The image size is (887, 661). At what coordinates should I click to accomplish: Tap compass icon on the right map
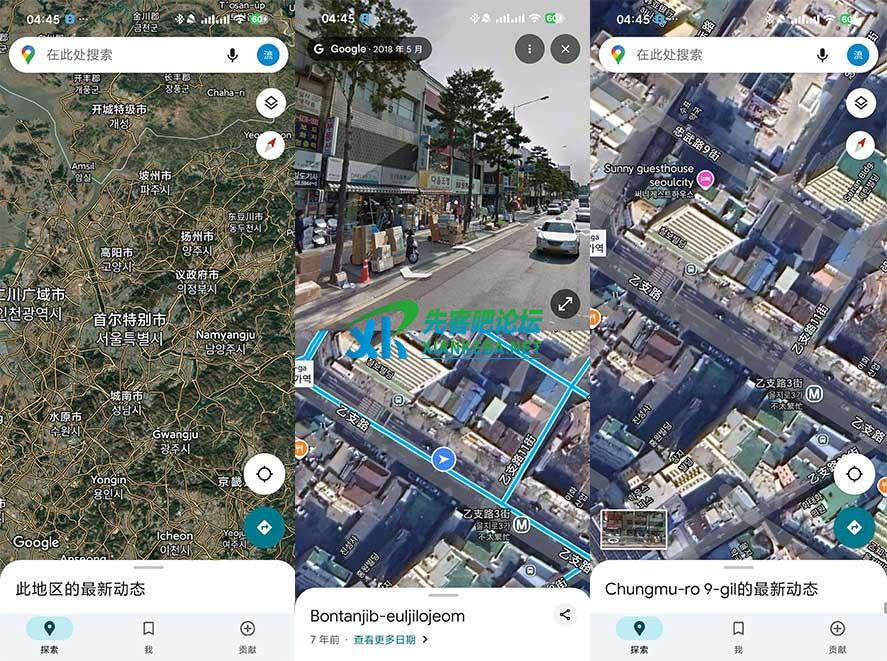(860, 146)
